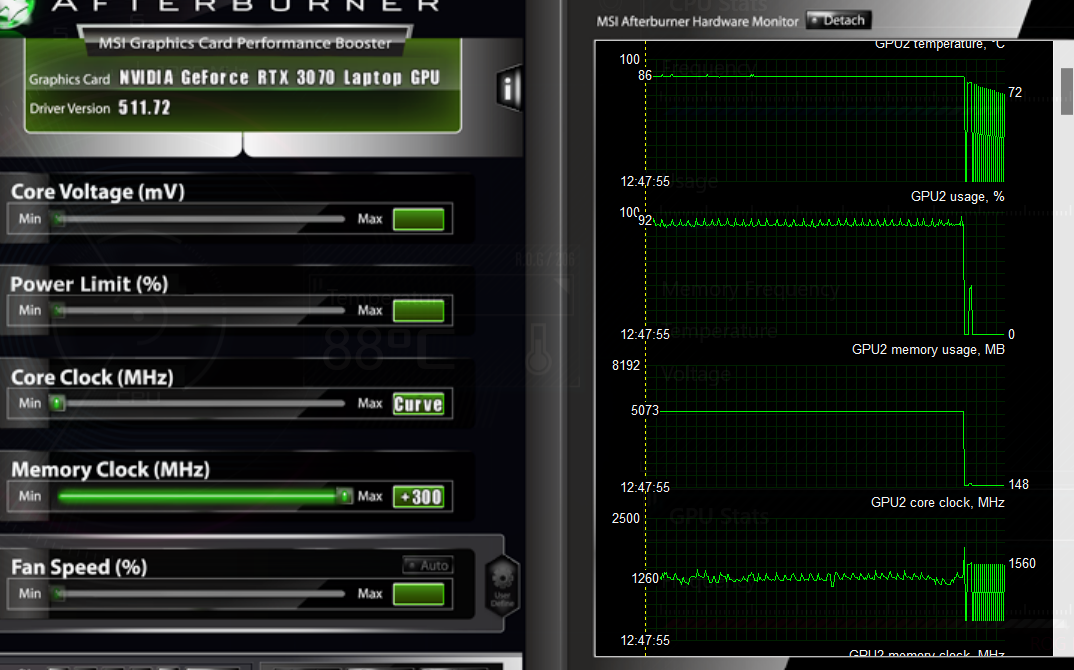This screenshot has height=670, width=1074.
Task: Click the Core Voltage value field
Action: [419, 219]
